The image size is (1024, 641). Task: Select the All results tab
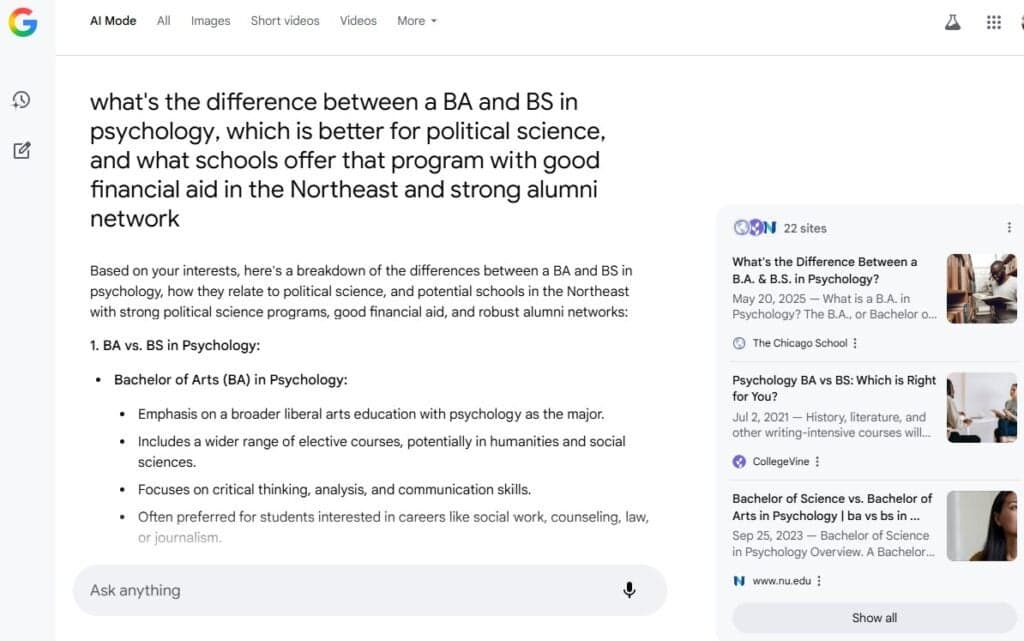tap(163, 21)
